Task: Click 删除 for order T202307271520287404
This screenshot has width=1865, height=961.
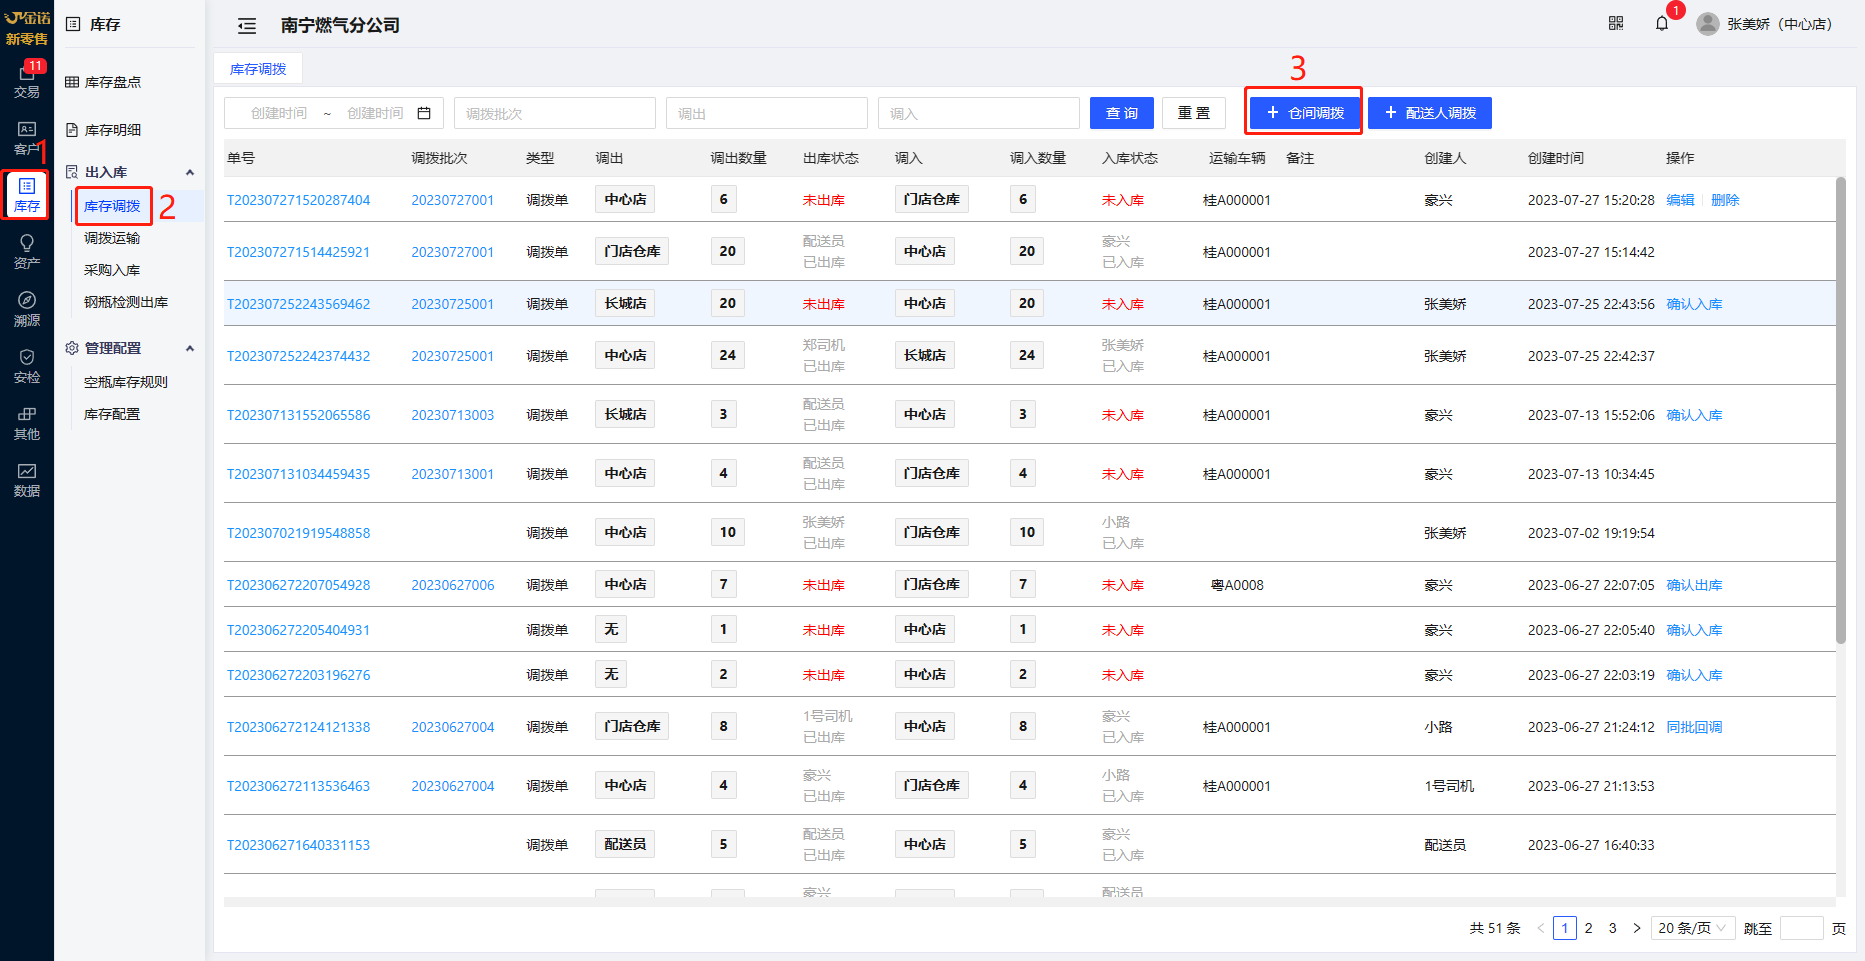Action: pos(1725,200)
